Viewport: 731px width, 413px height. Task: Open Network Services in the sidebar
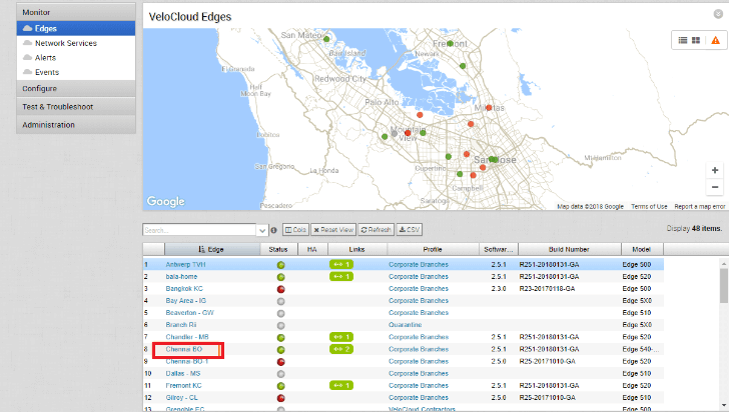(x=66, y=43)
